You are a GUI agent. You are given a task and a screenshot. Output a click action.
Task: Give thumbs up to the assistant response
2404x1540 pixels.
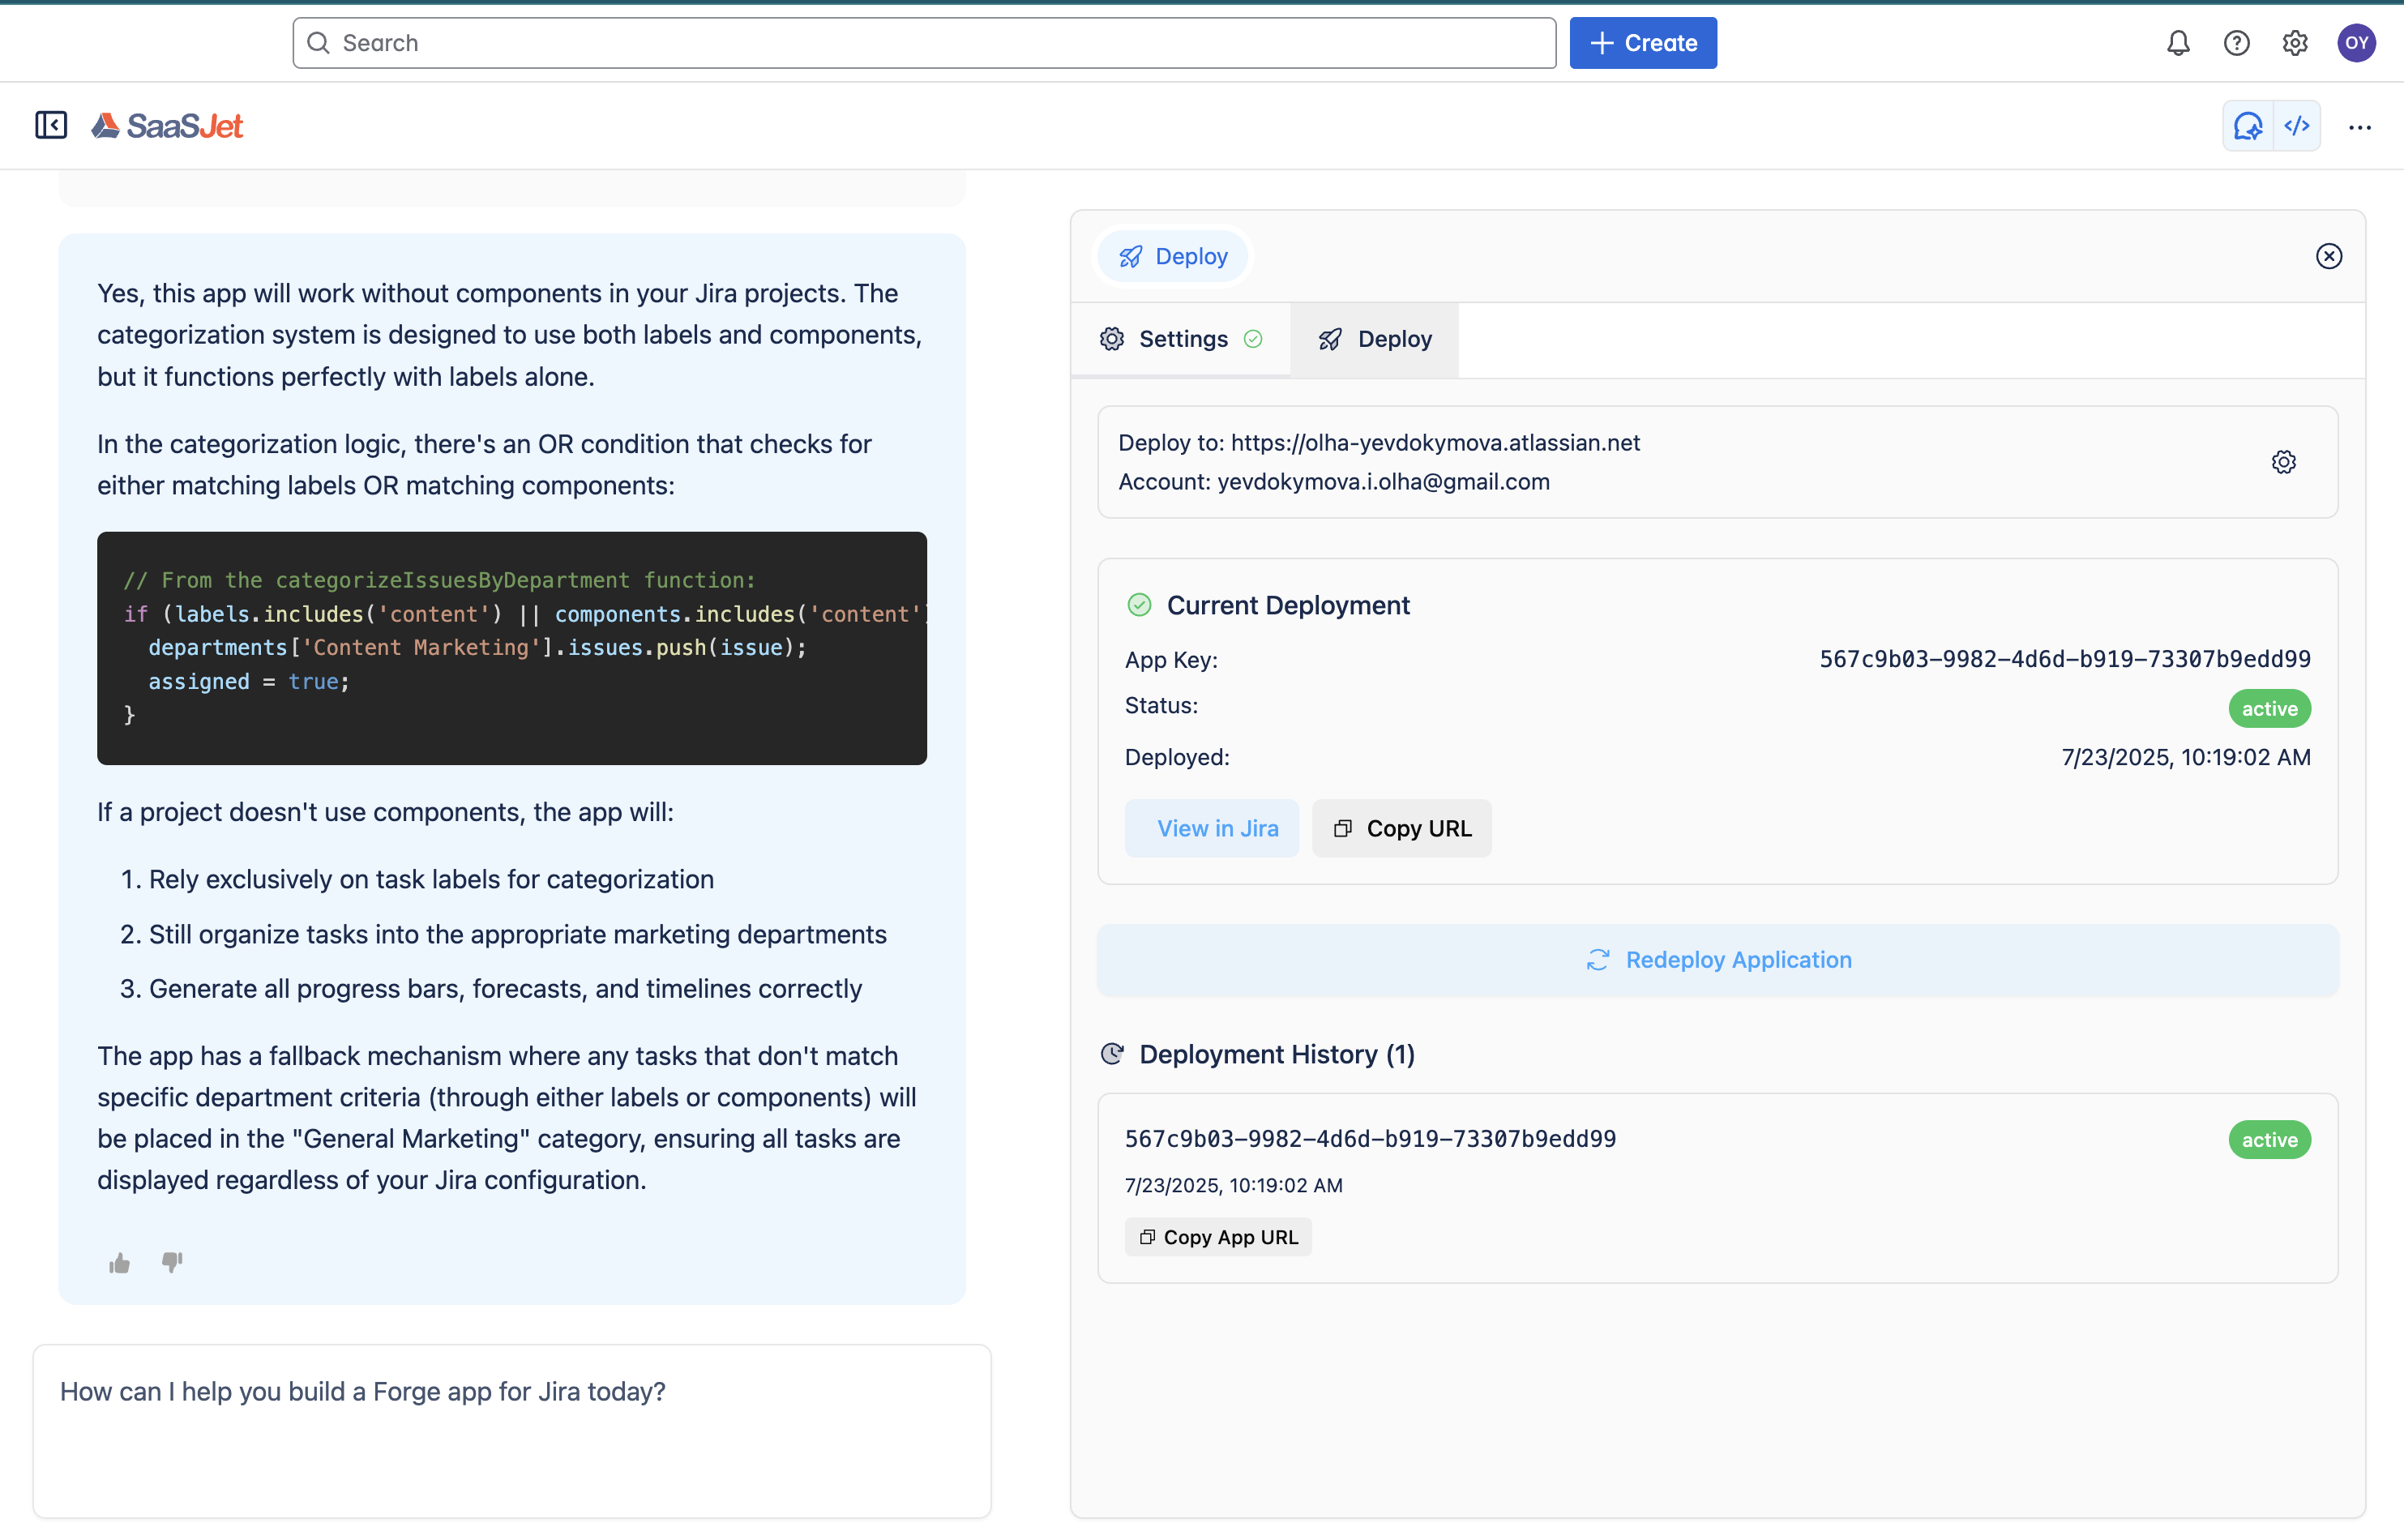119,1262
